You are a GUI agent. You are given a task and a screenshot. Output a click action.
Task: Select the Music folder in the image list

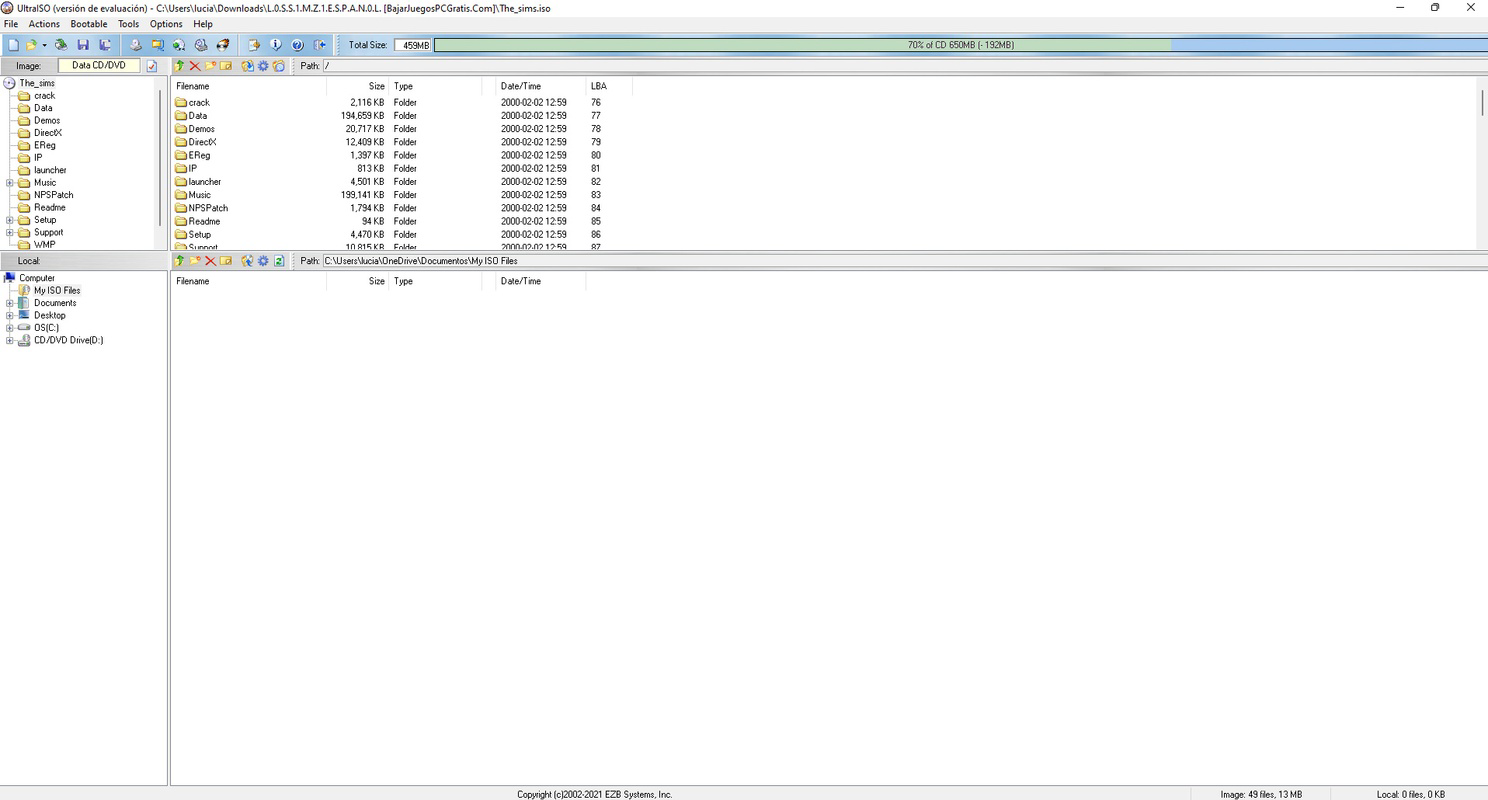click(198, 194)
